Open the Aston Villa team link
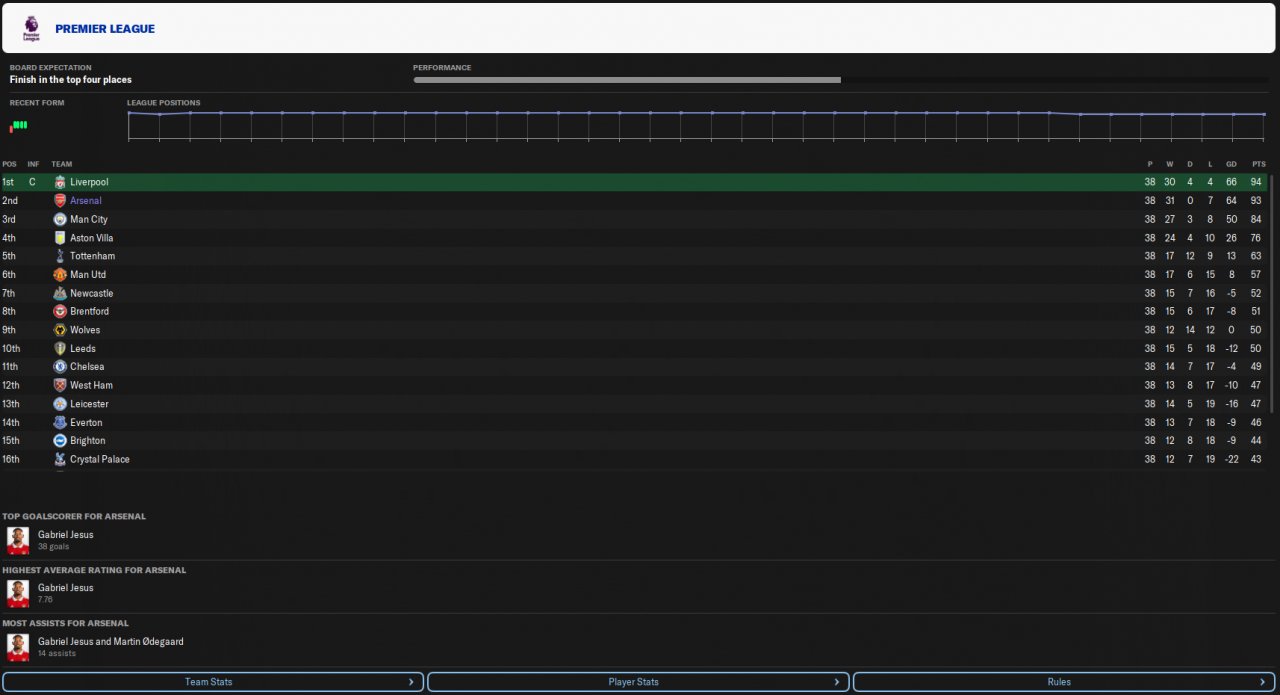This screenshot has width=1280, height=695. 92,238
